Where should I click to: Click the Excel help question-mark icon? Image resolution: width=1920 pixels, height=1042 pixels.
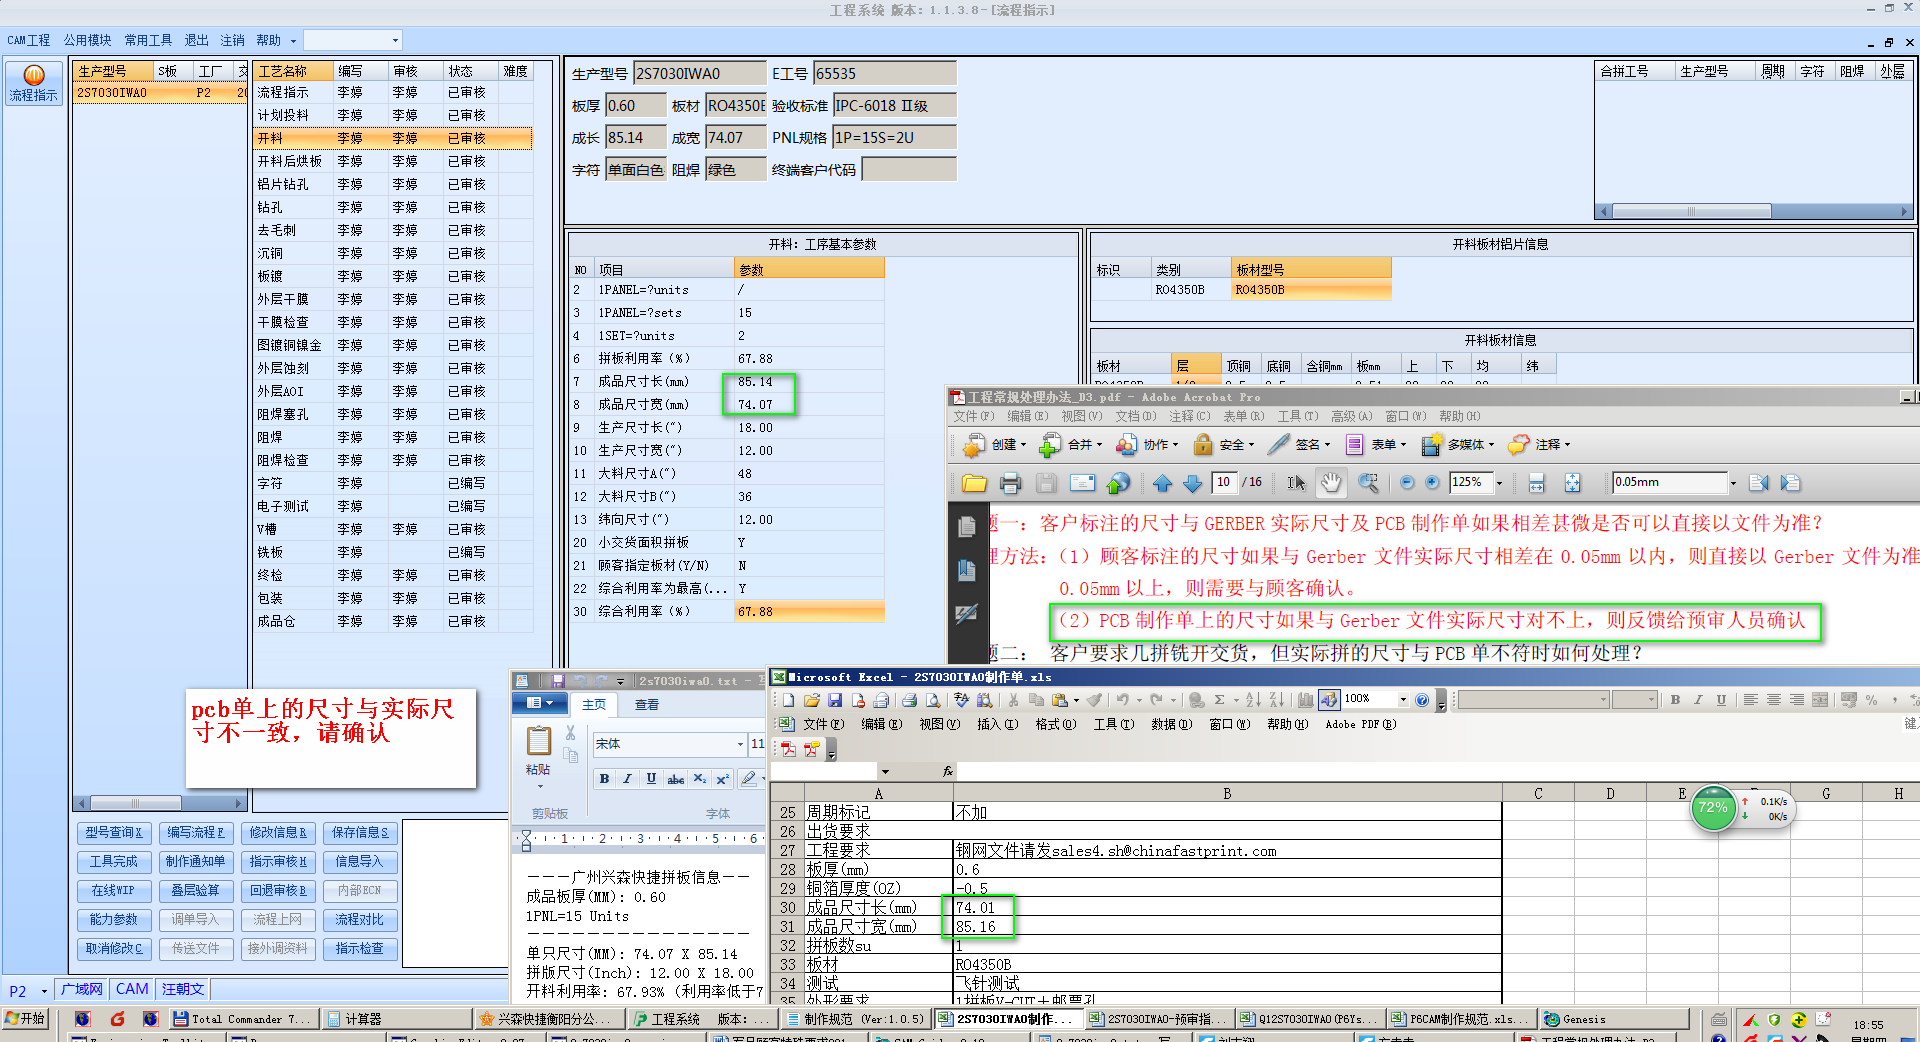(x=1422, y=700)
